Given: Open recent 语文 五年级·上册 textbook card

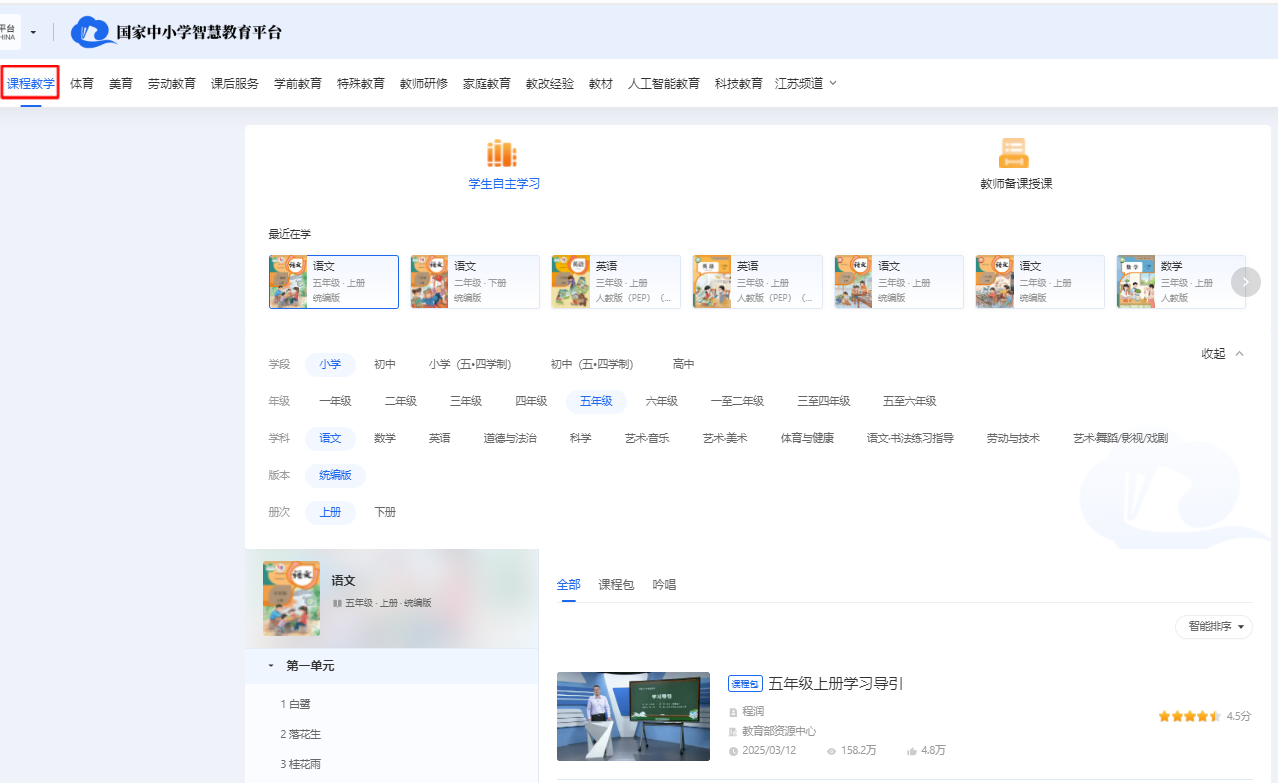Looking at the screenshot, I should click(334, 282).
